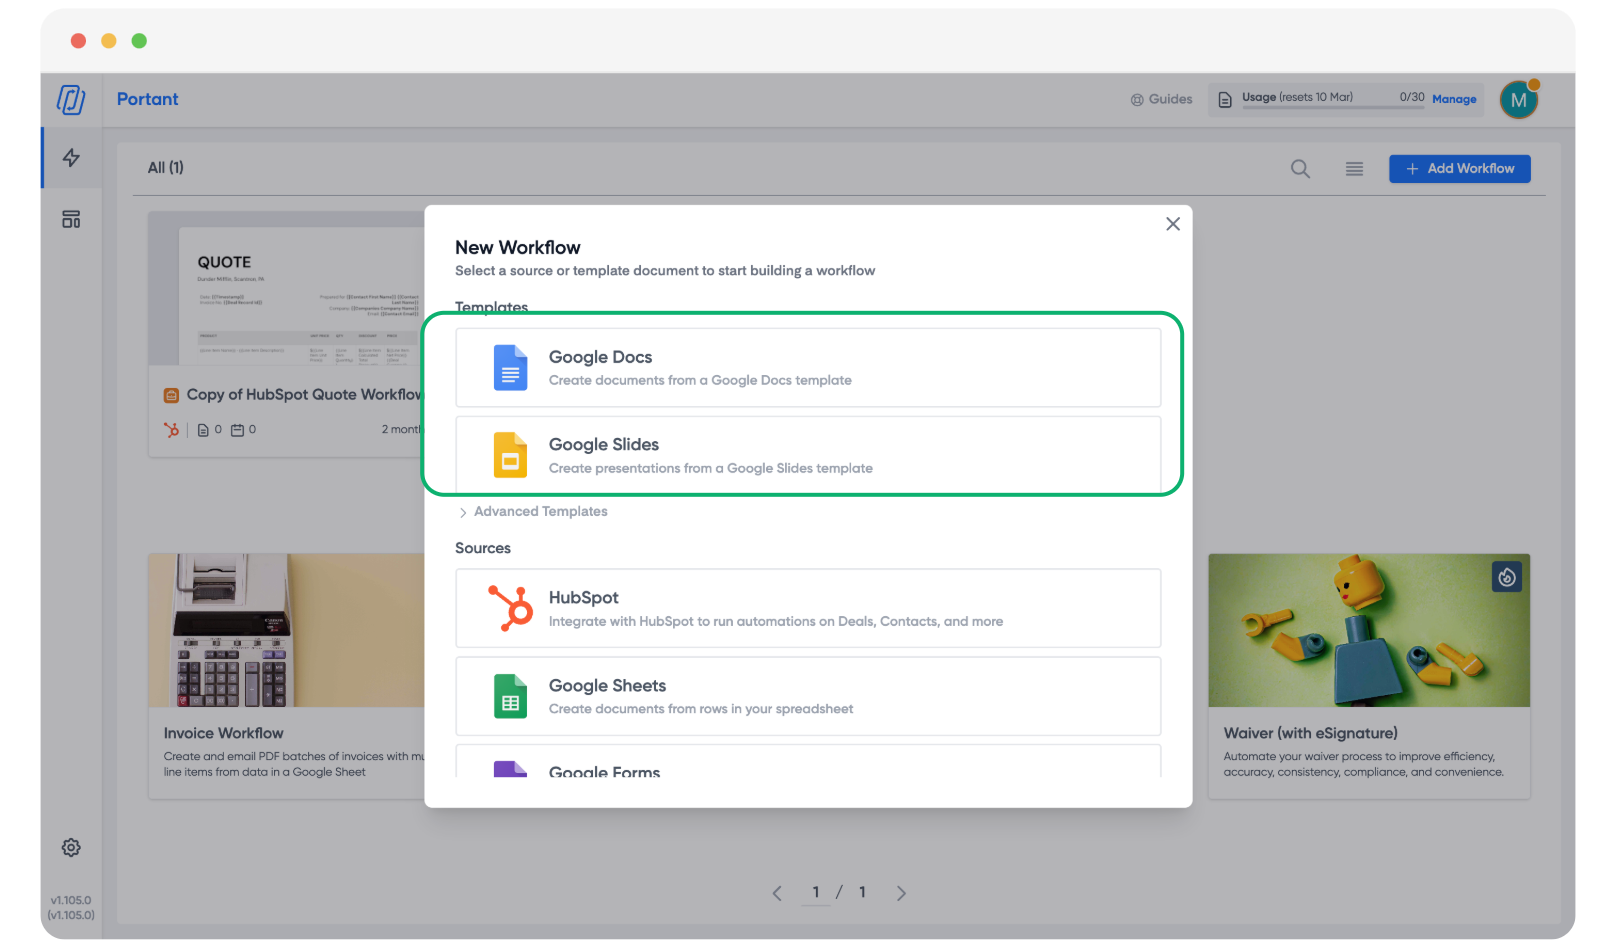
Task: Select the Google Slides template option
Action: [808, 455]
